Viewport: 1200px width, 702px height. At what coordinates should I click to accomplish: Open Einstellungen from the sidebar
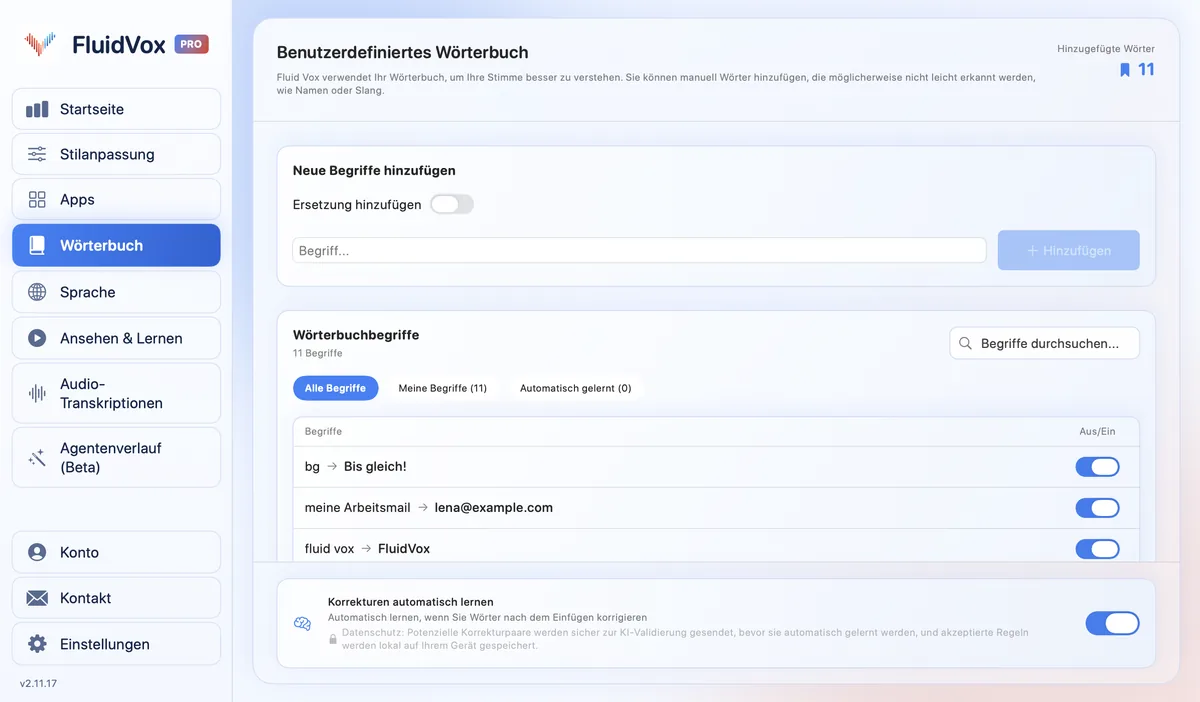pyautogui.click(x=116, y=644)
